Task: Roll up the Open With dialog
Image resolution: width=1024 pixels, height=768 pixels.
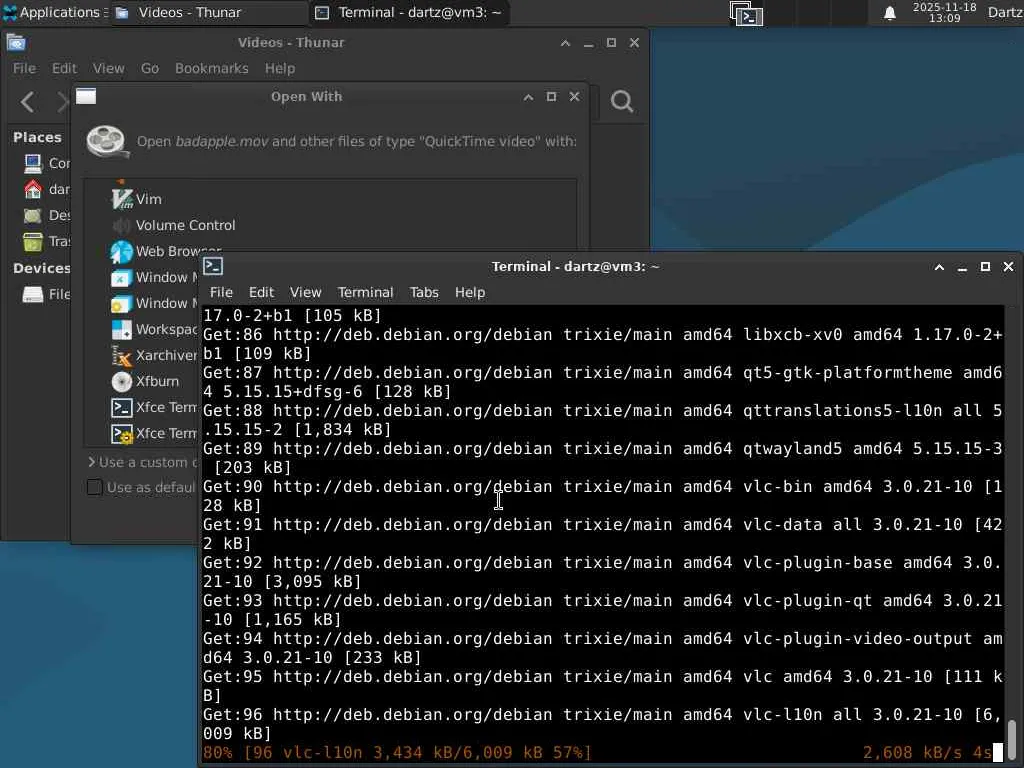Action: (x=528, y=97)
